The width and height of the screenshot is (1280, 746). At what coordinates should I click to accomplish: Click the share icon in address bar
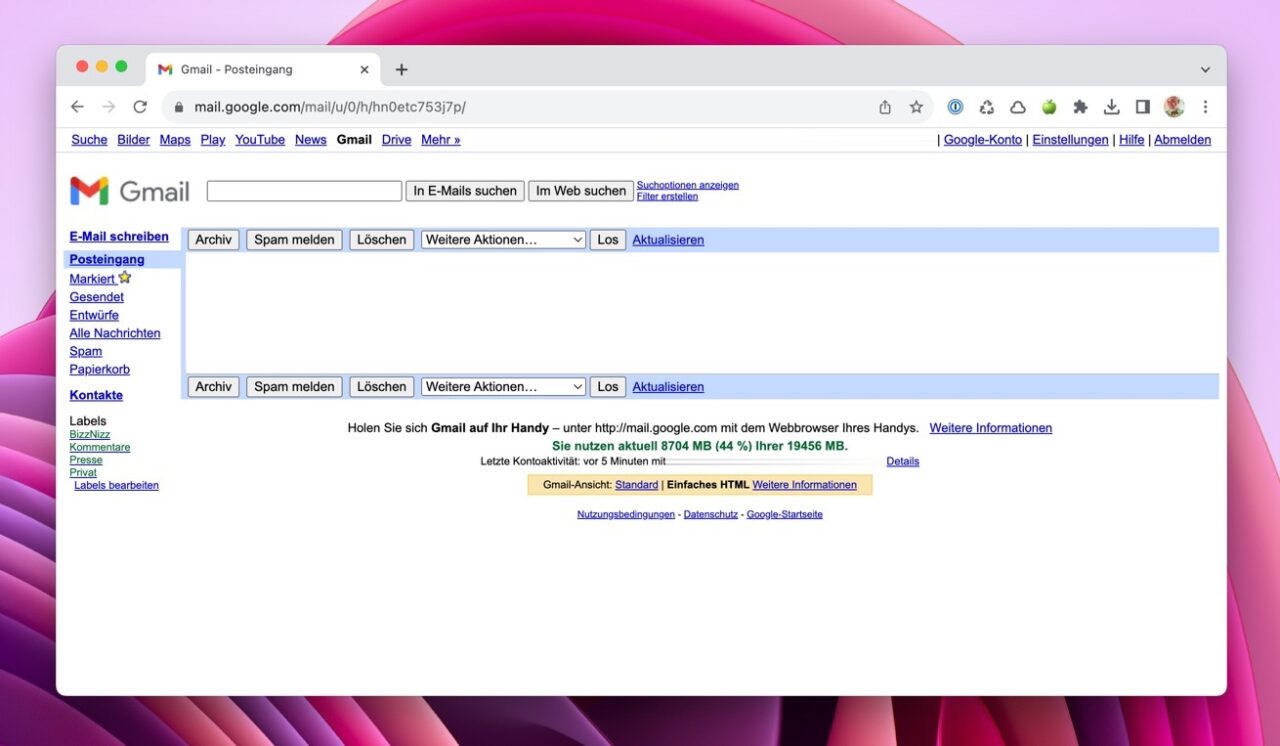pos(885,107)
